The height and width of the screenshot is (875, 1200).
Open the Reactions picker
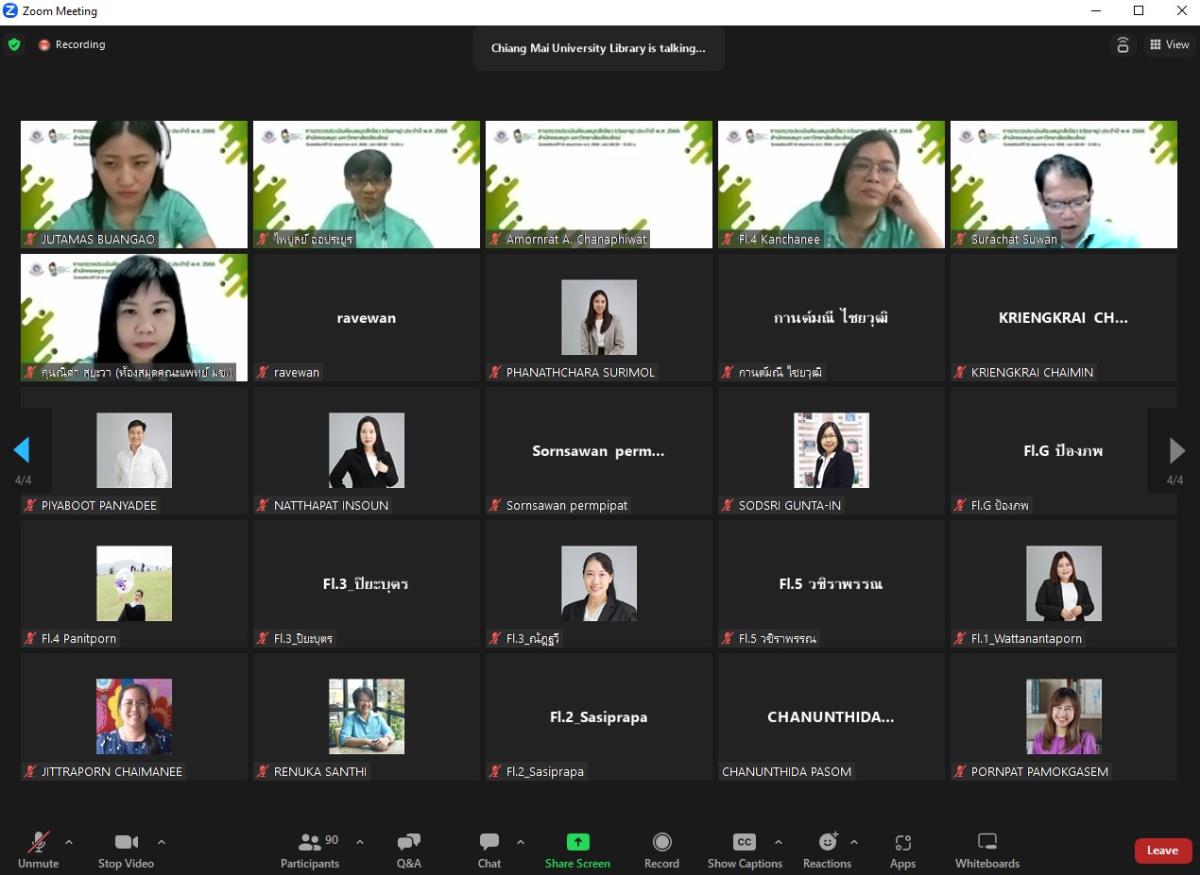pyautogui.click(x=827, y=850)
